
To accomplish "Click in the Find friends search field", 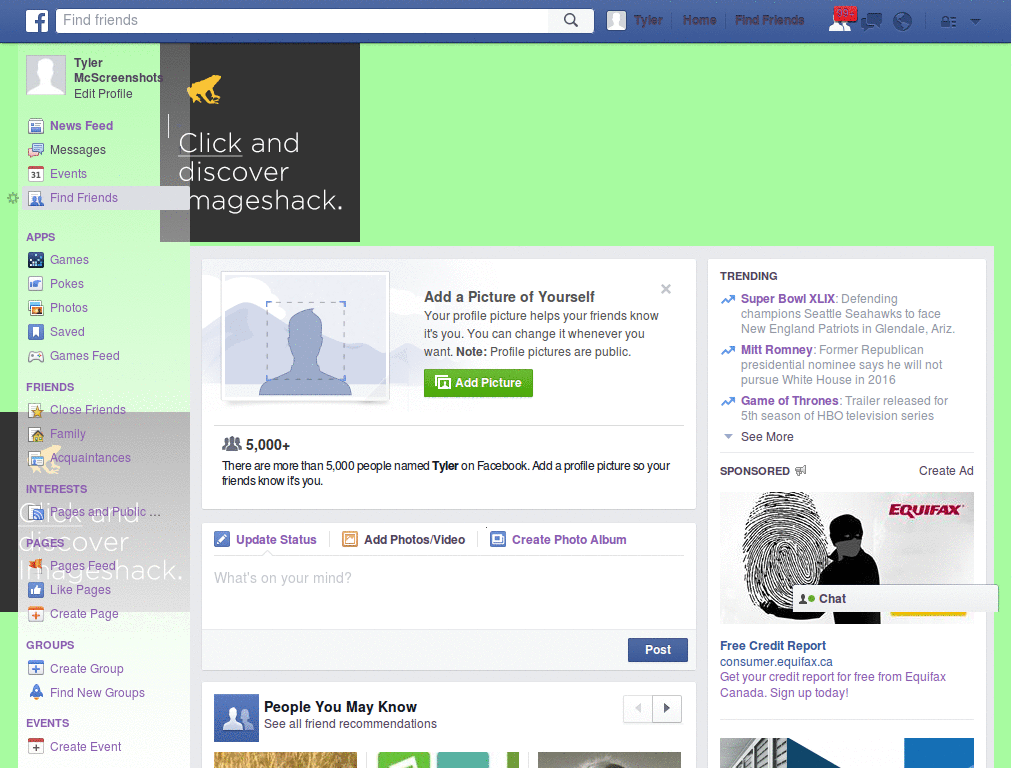I will coord(304,20).
